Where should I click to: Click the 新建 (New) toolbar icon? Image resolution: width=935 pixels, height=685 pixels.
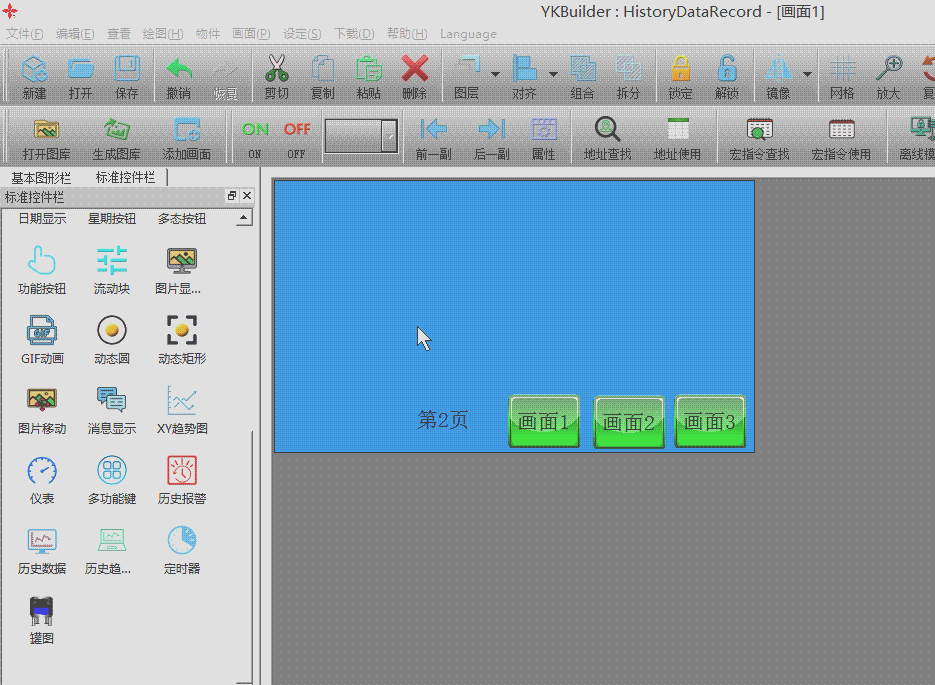pos(34,70)
